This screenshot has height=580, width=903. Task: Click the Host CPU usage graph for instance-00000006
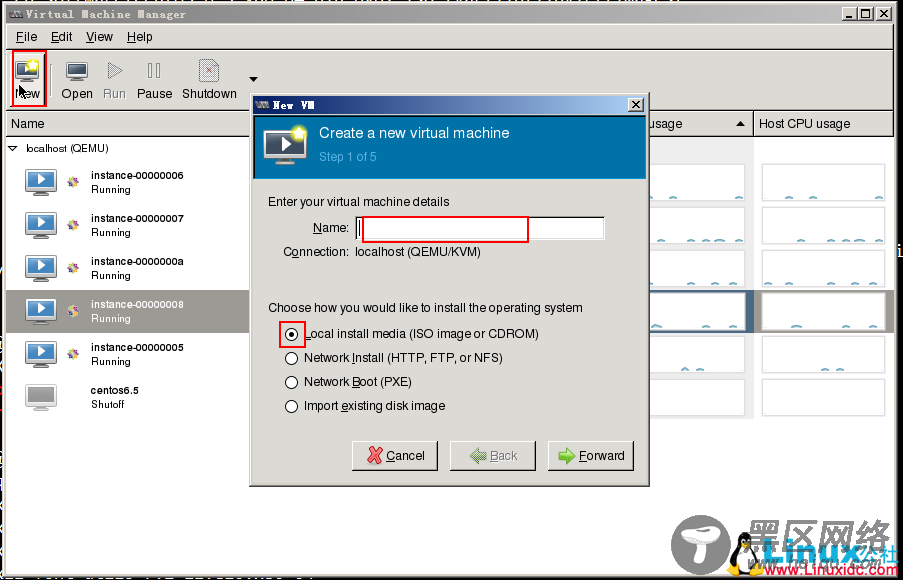[x=823, y=183]
